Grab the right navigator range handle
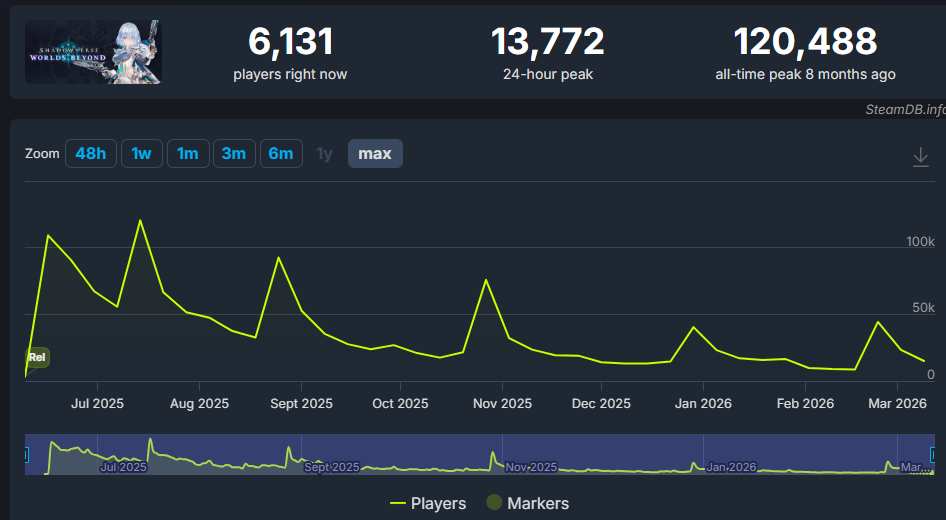The height and width of the screenshot is (520, 946). pos(932,454)
